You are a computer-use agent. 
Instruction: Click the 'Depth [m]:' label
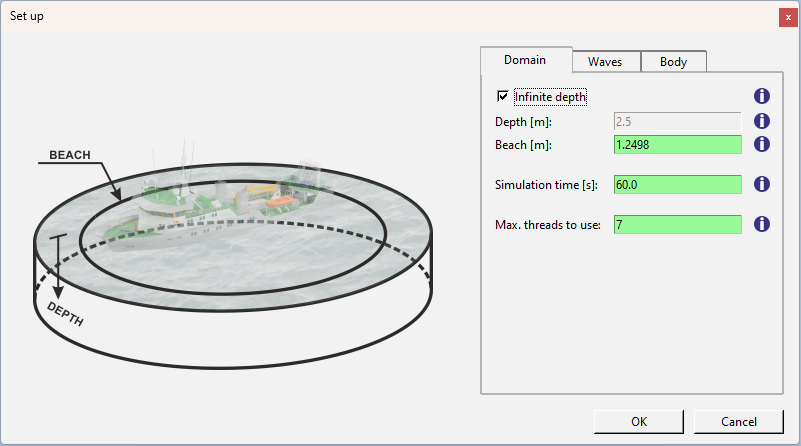[x=523, y=122]
